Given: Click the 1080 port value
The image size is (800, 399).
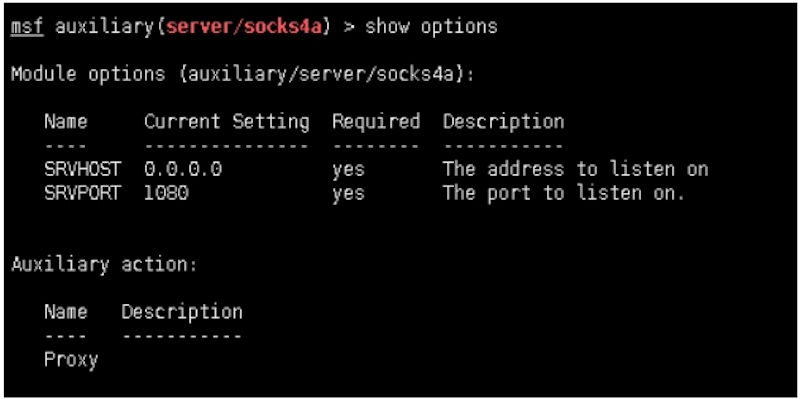Looking at the screenshot, I should click(x=166, y=193).
